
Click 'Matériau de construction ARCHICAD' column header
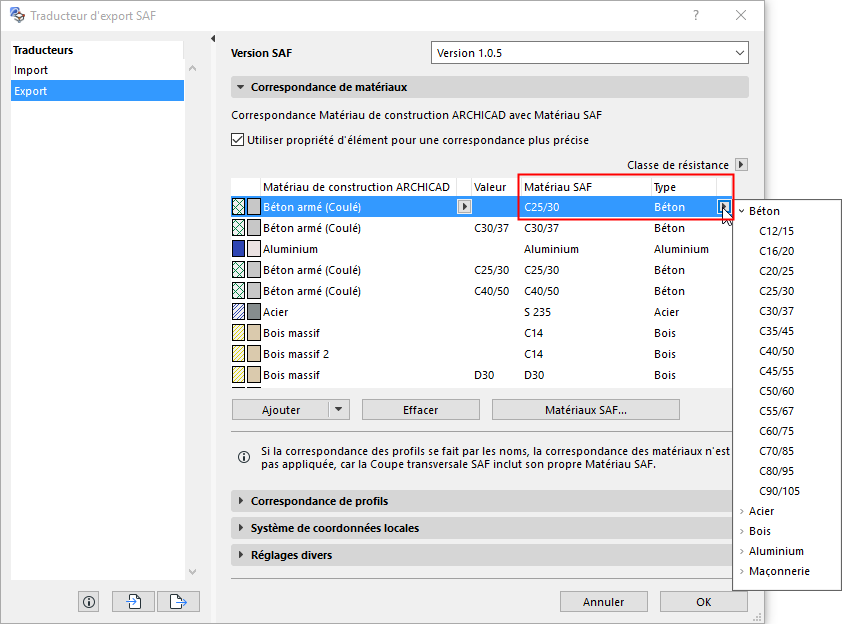pos(358,187)
